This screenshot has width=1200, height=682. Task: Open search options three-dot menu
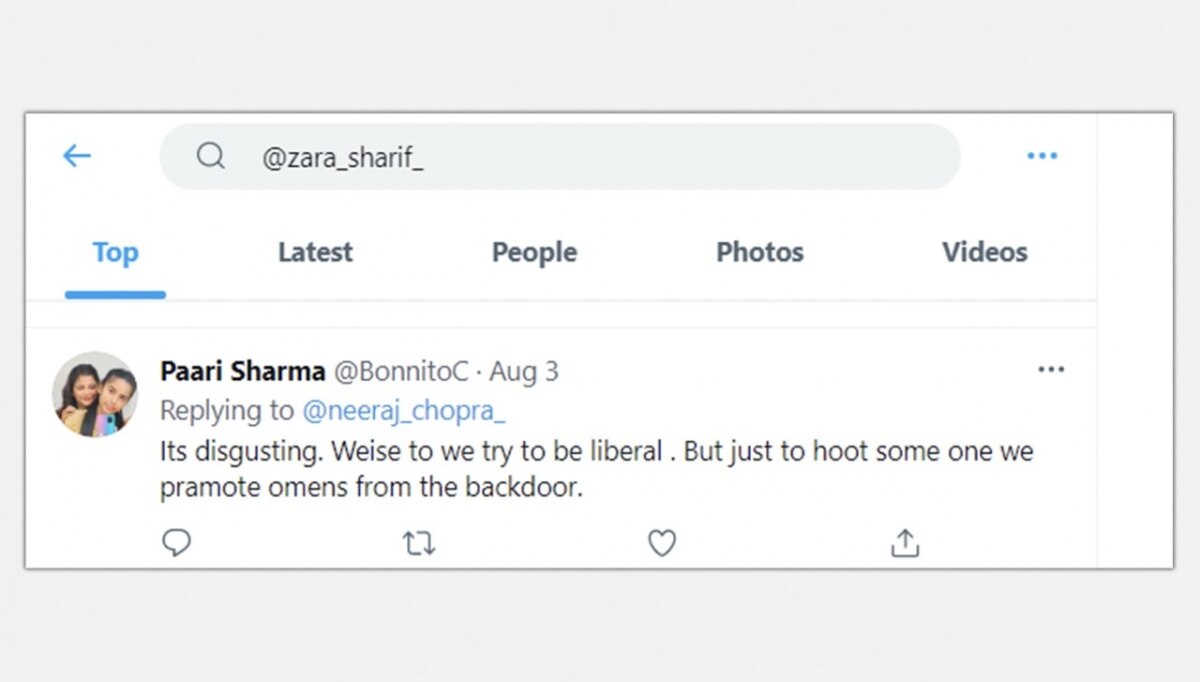coord(1042,156)
